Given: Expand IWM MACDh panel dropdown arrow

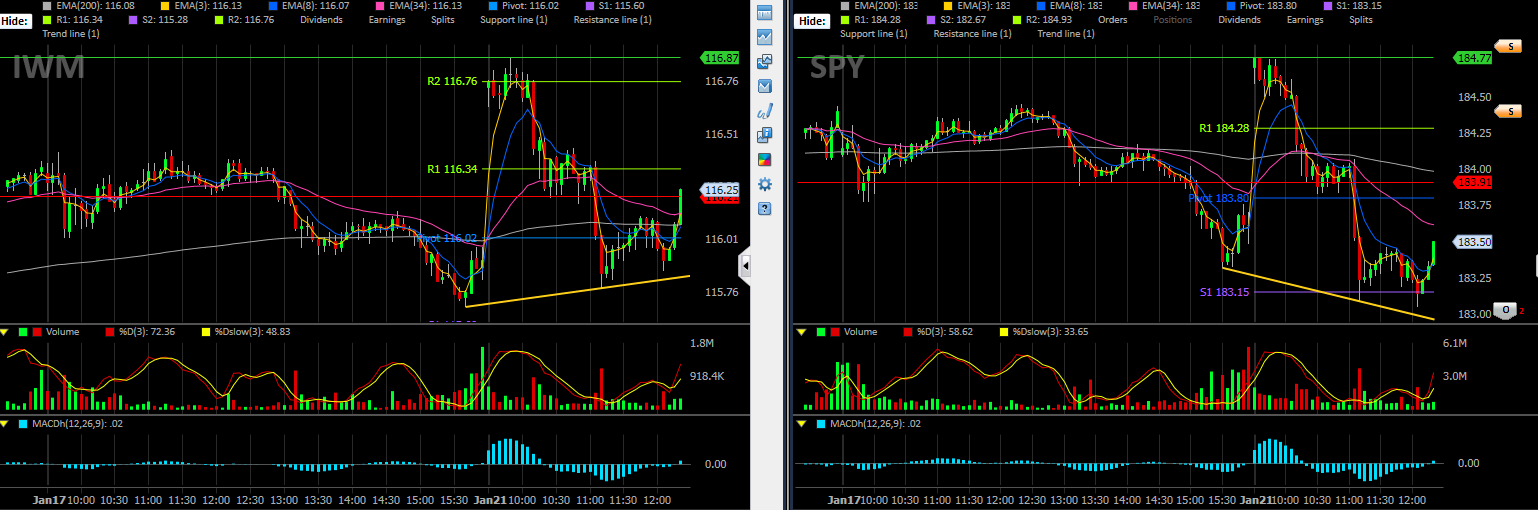Looking at the screenshot, I should (x=4, y=424).
